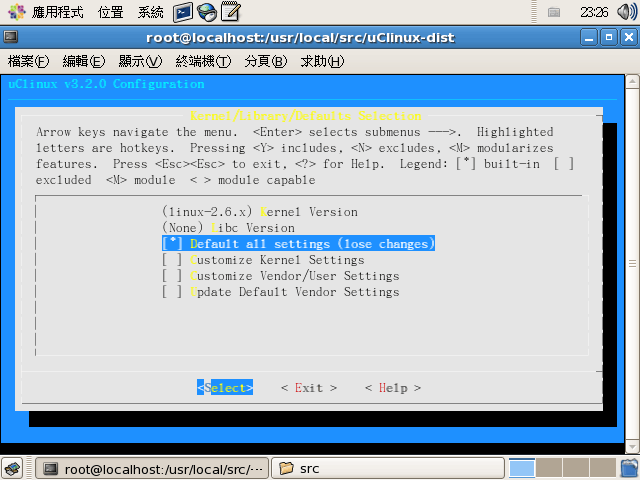
Task: Click the gray indicator icon beside the clock
Action: [x=554, y=12]
